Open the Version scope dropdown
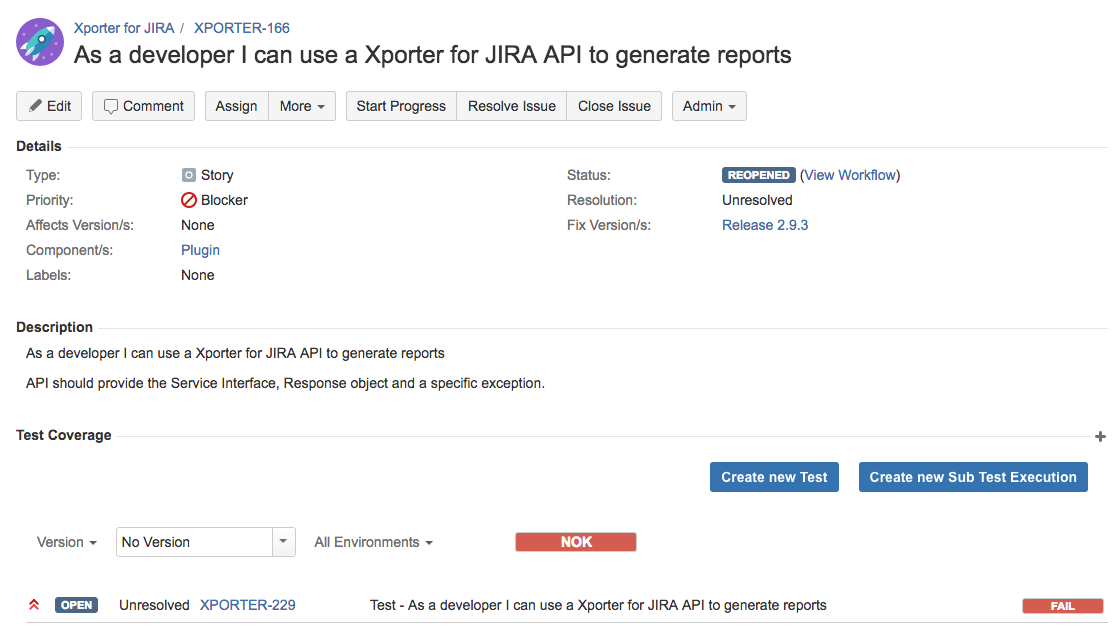Screen dimensions: 1114x644 click(66, 542)
